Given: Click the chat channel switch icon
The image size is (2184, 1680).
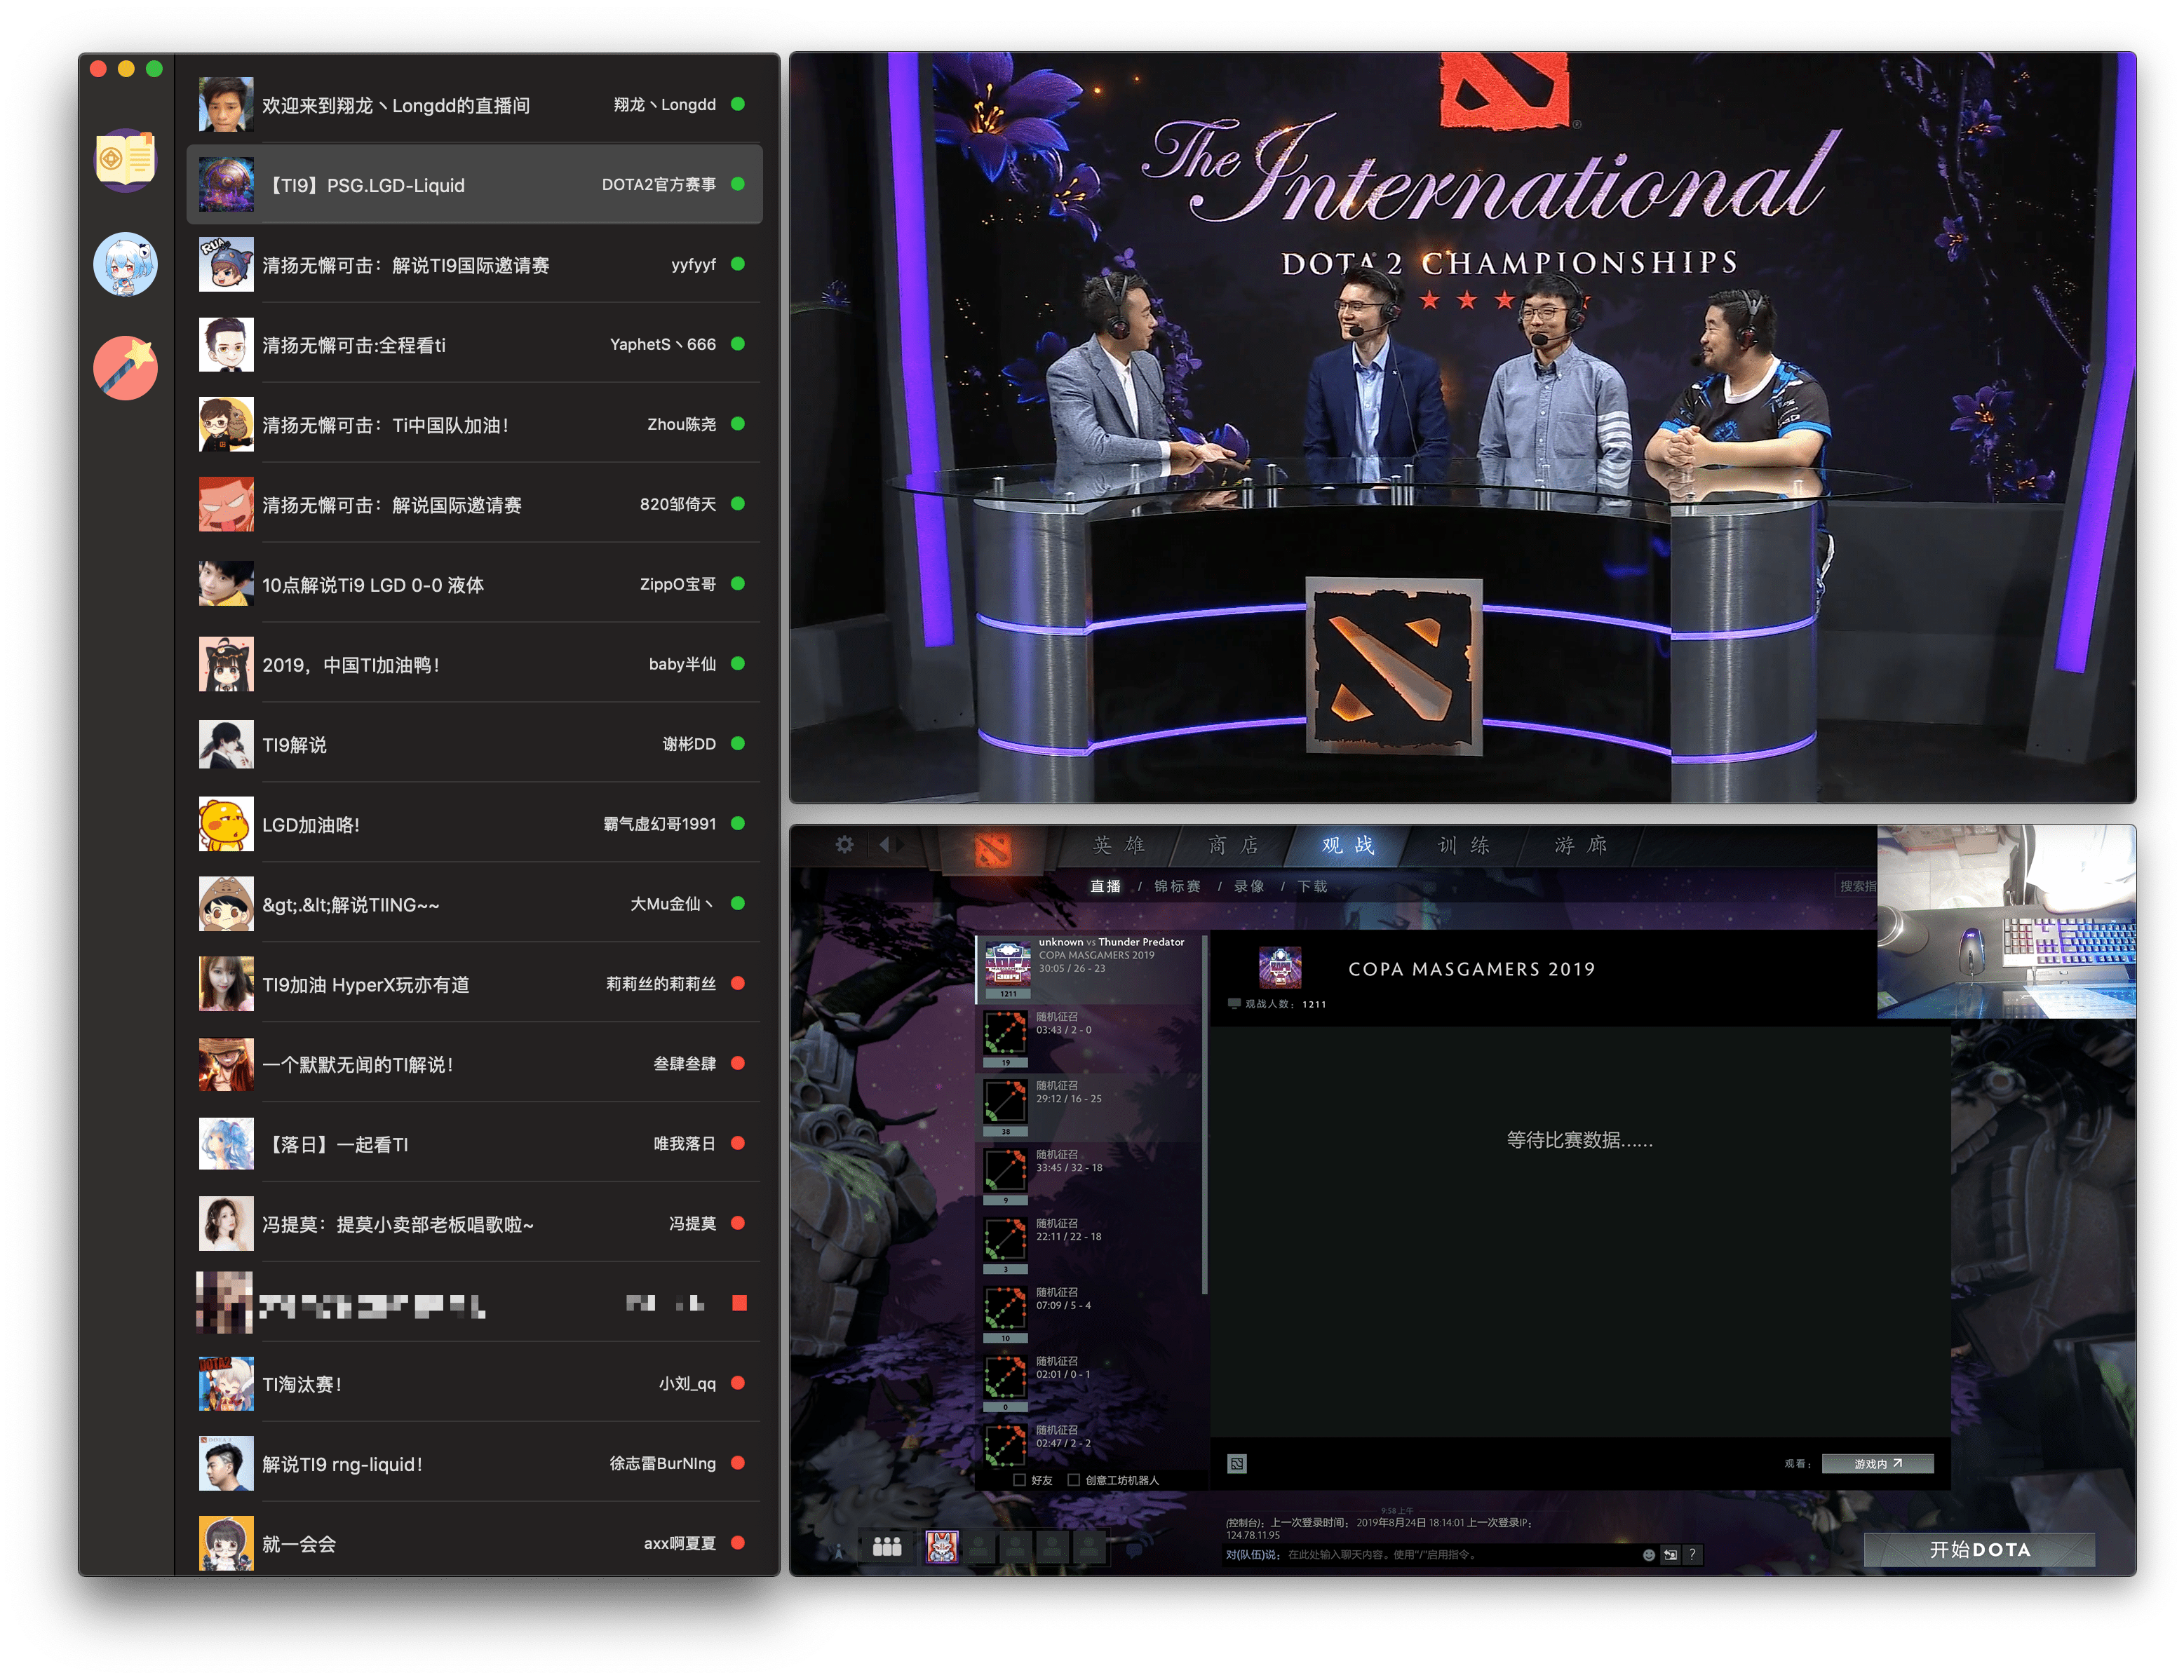Looking at the screenshot, I should [1670, 1555].
